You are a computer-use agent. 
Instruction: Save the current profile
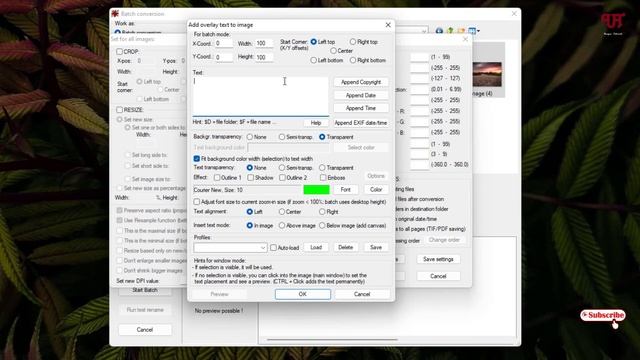click(x=376, y=247)
